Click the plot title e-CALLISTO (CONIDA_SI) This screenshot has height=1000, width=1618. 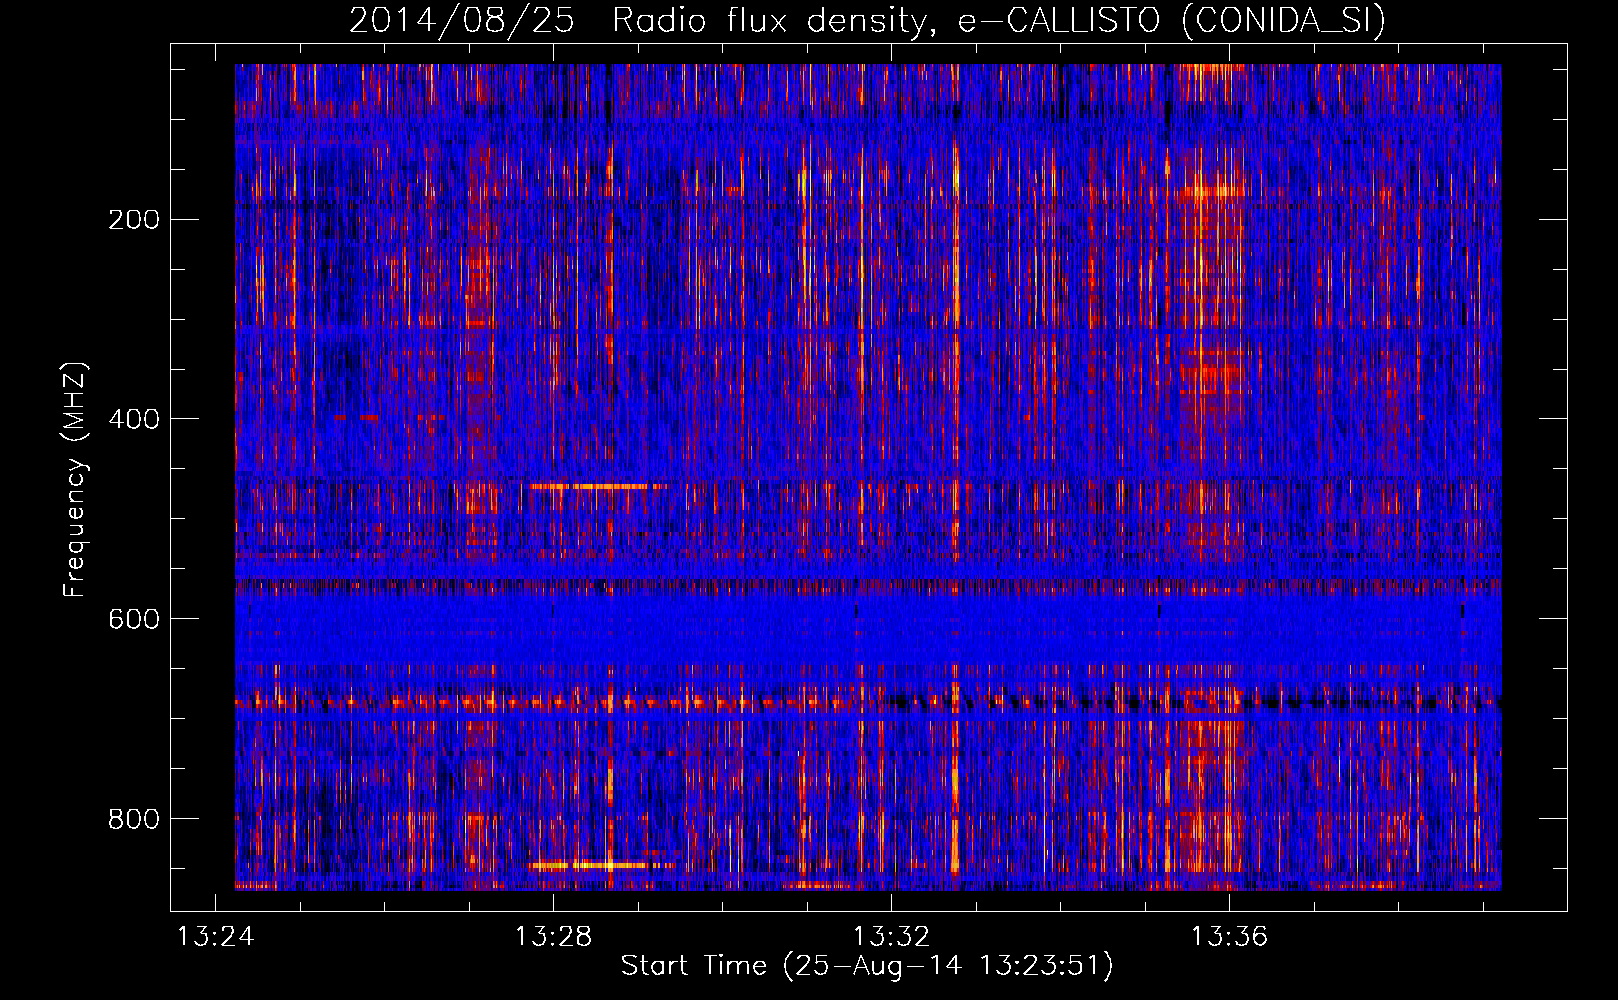click(x=1172, y=20)
